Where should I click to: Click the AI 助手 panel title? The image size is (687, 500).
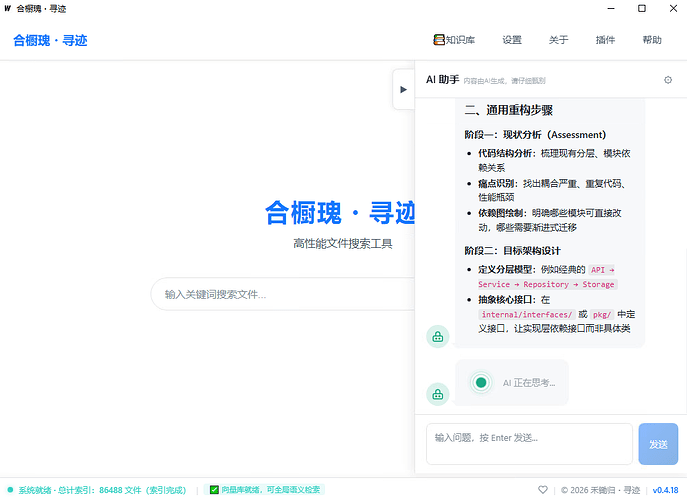click(x=443, y=80)
